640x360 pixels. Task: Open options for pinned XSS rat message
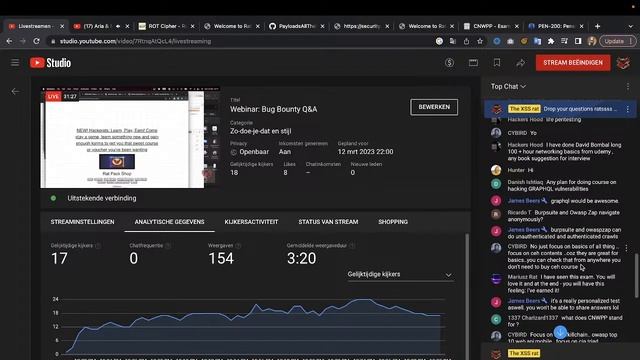[628, 109]
